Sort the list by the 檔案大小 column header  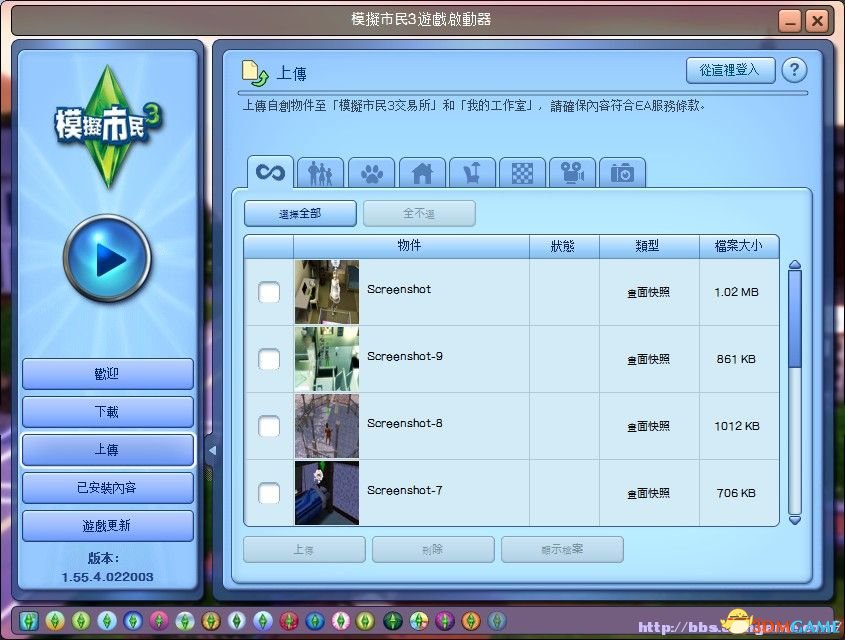739,246
